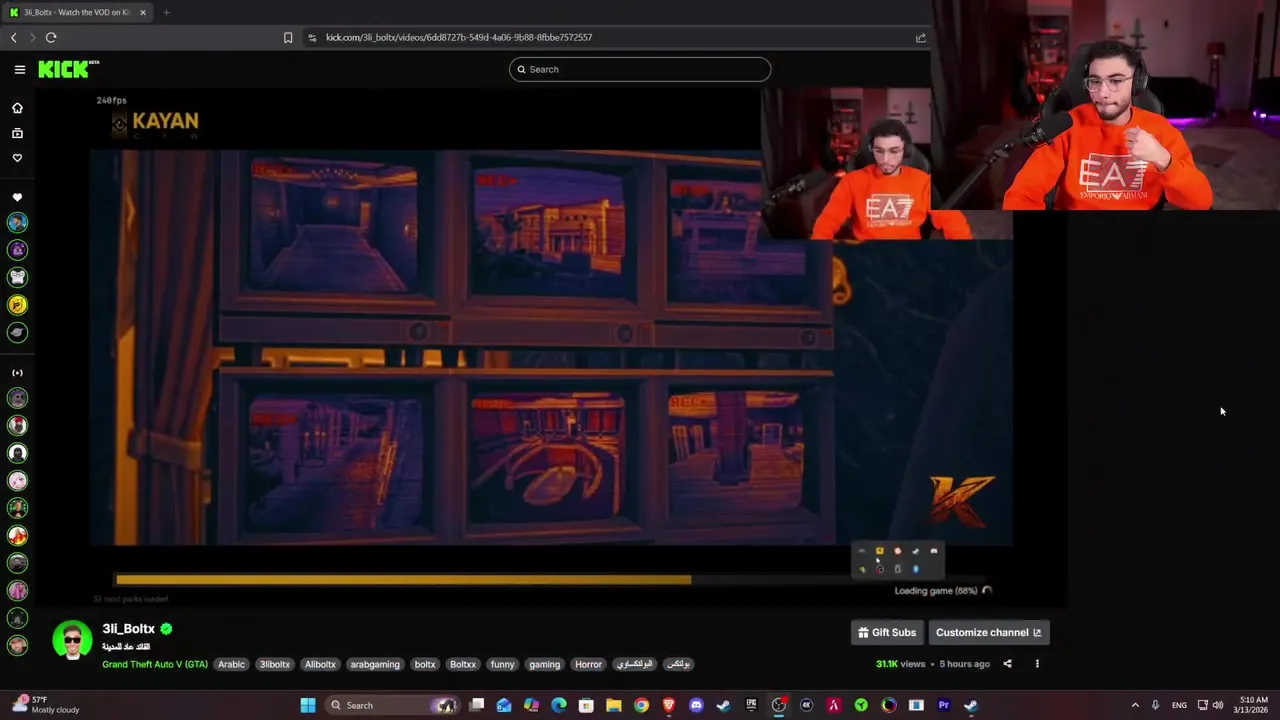Open the OBS Studio taskbar icon
This screenshot has width=1280, height=720.
(x=778, y=705)
